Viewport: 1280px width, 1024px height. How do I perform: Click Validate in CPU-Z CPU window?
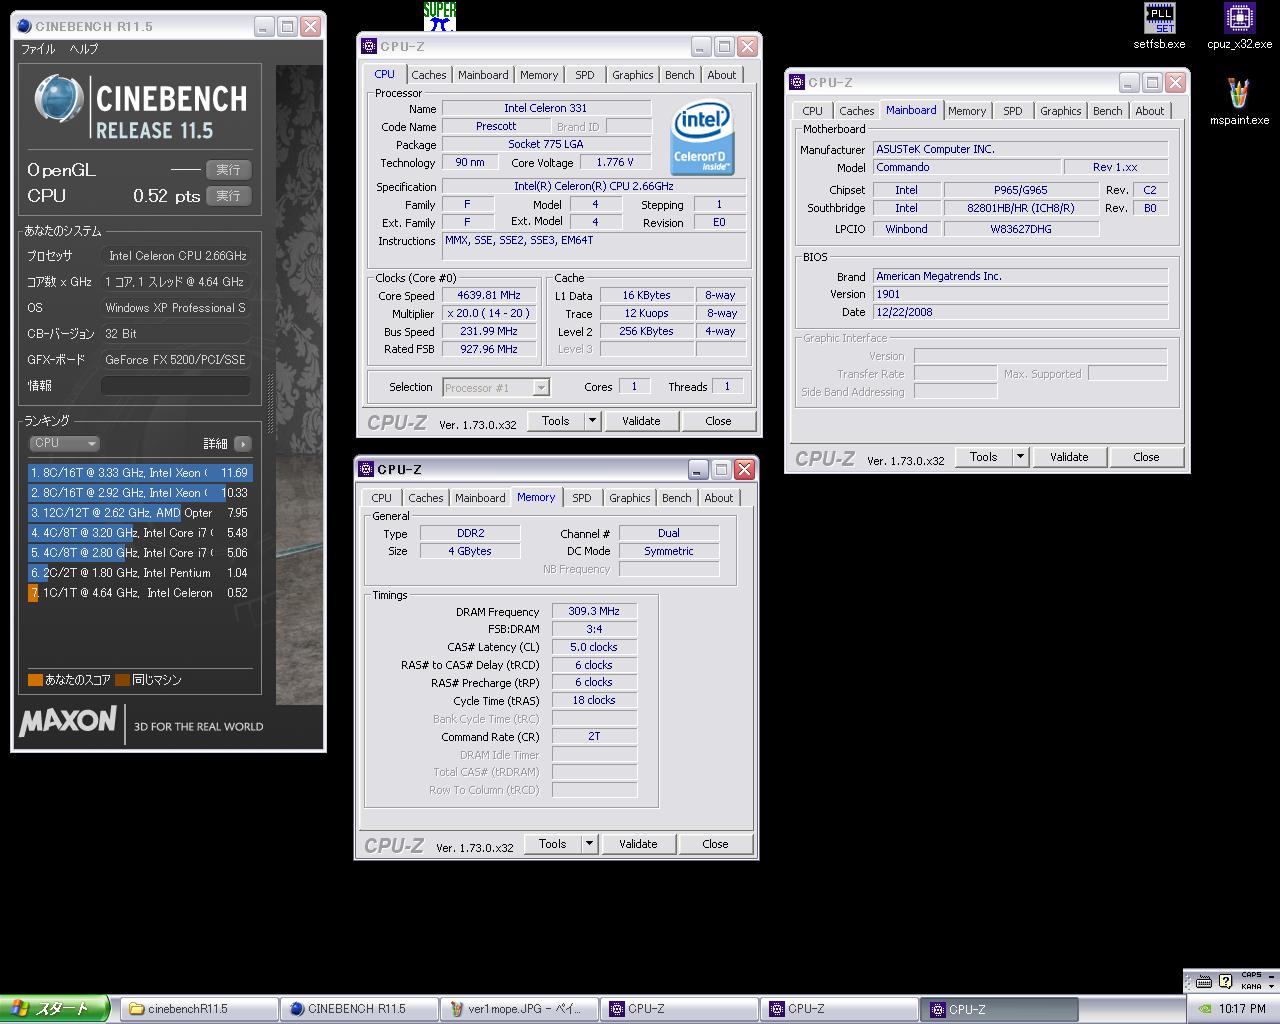click(x=641, y=421)
